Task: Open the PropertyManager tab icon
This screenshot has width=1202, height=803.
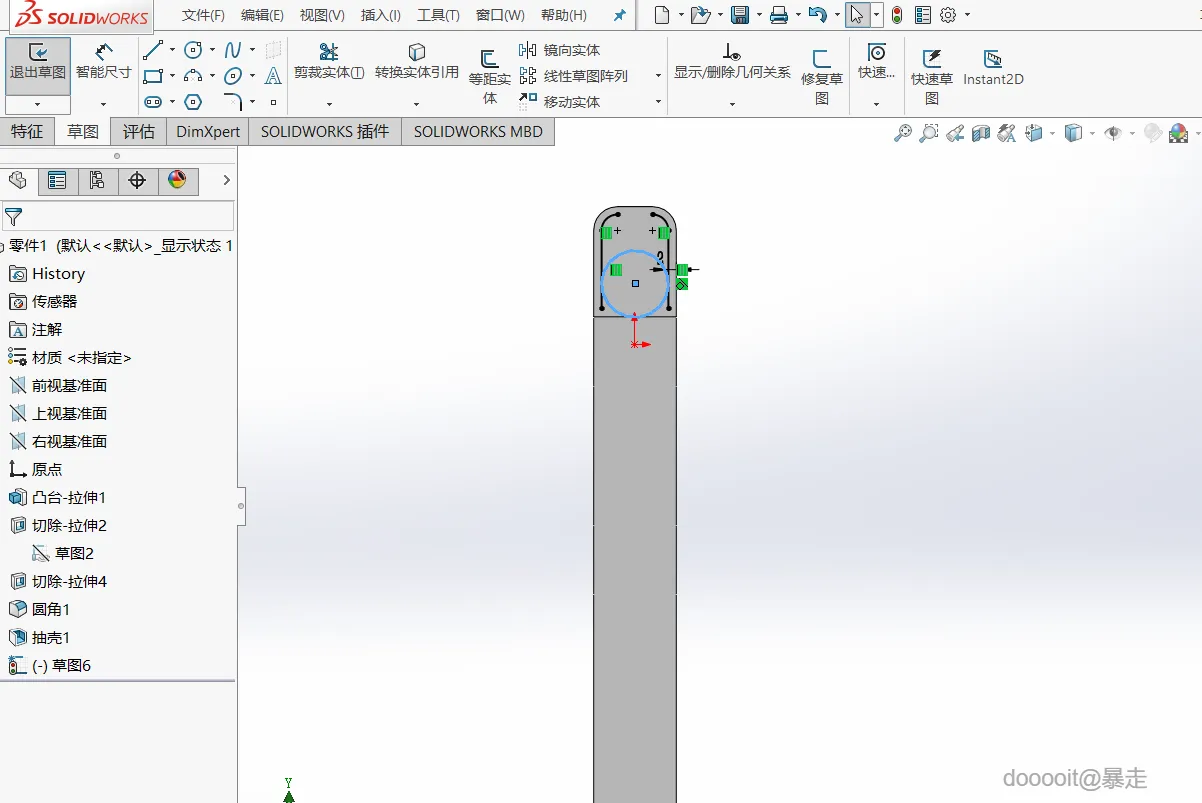Action: (x=57, y=181)
